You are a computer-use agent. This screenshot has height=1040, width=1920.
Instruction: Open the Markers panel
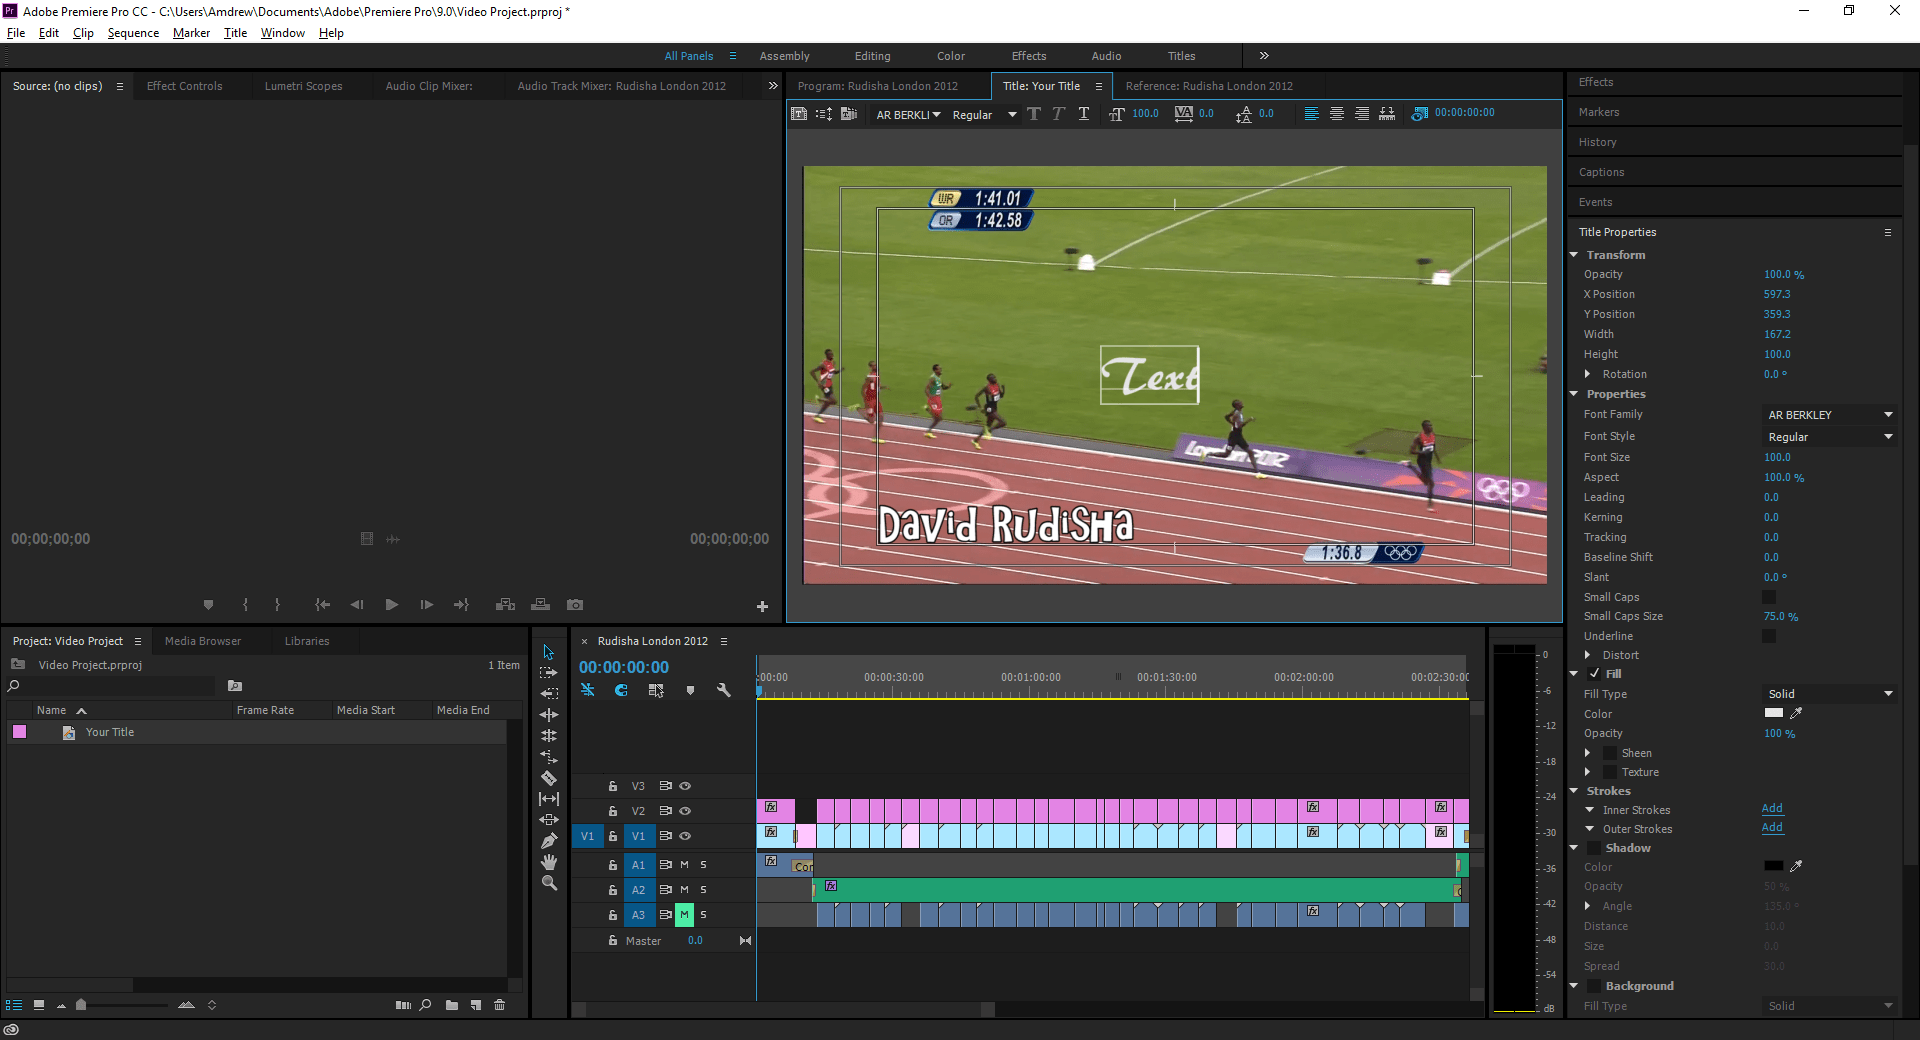(1599, 112)
